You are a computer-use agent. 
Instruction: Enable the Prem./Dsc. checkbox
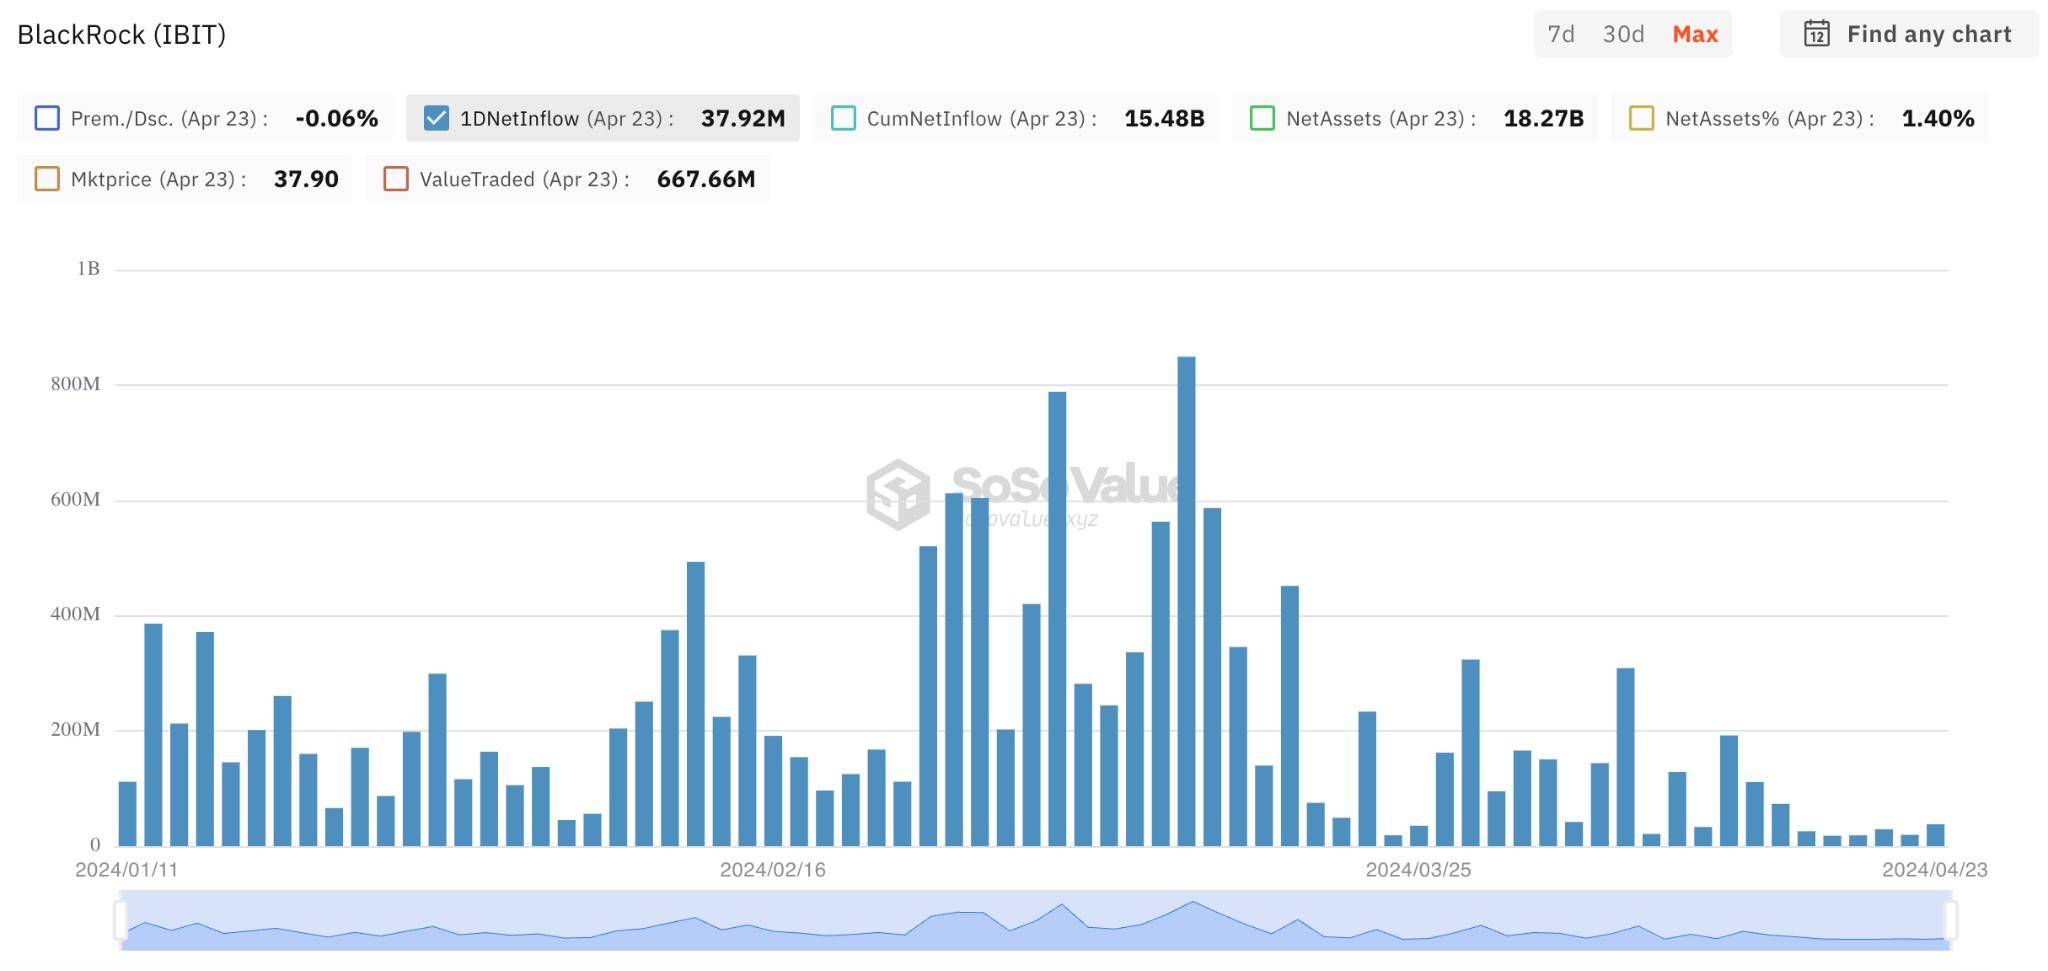pos(47,118)
